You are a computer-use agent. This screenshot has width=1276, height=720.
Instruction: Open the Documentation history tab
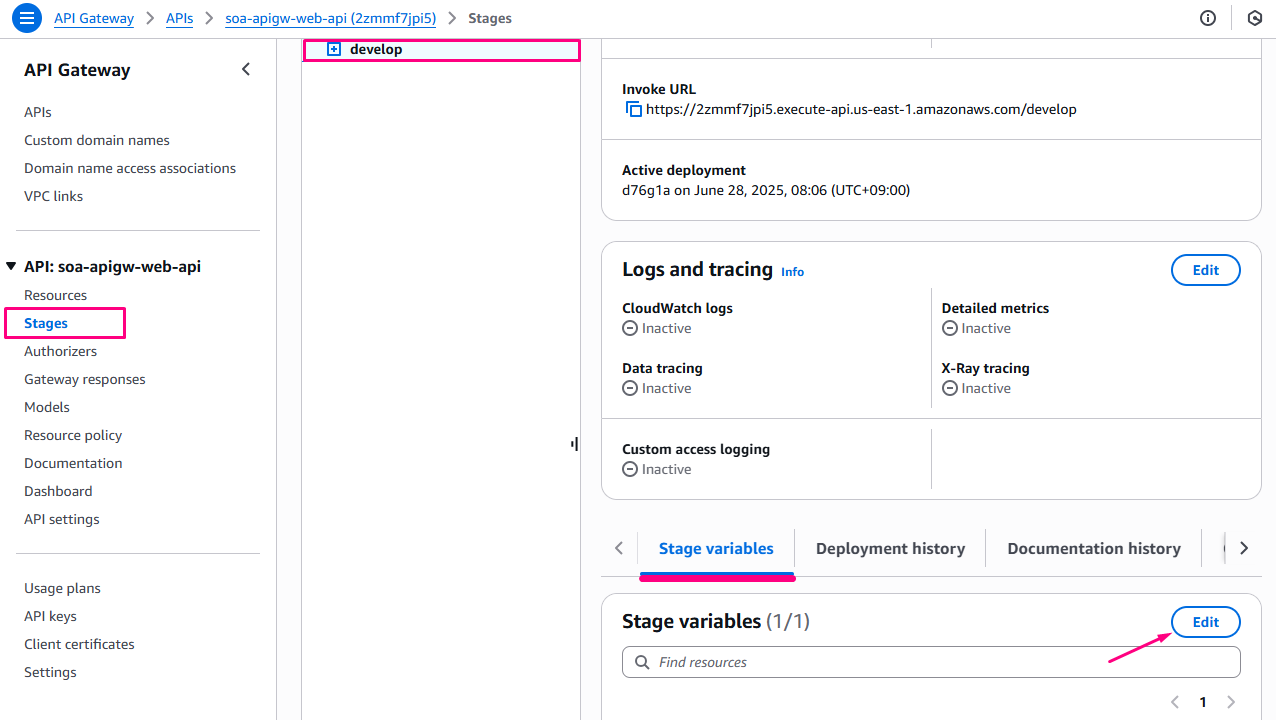click(x=1093, y=548)
